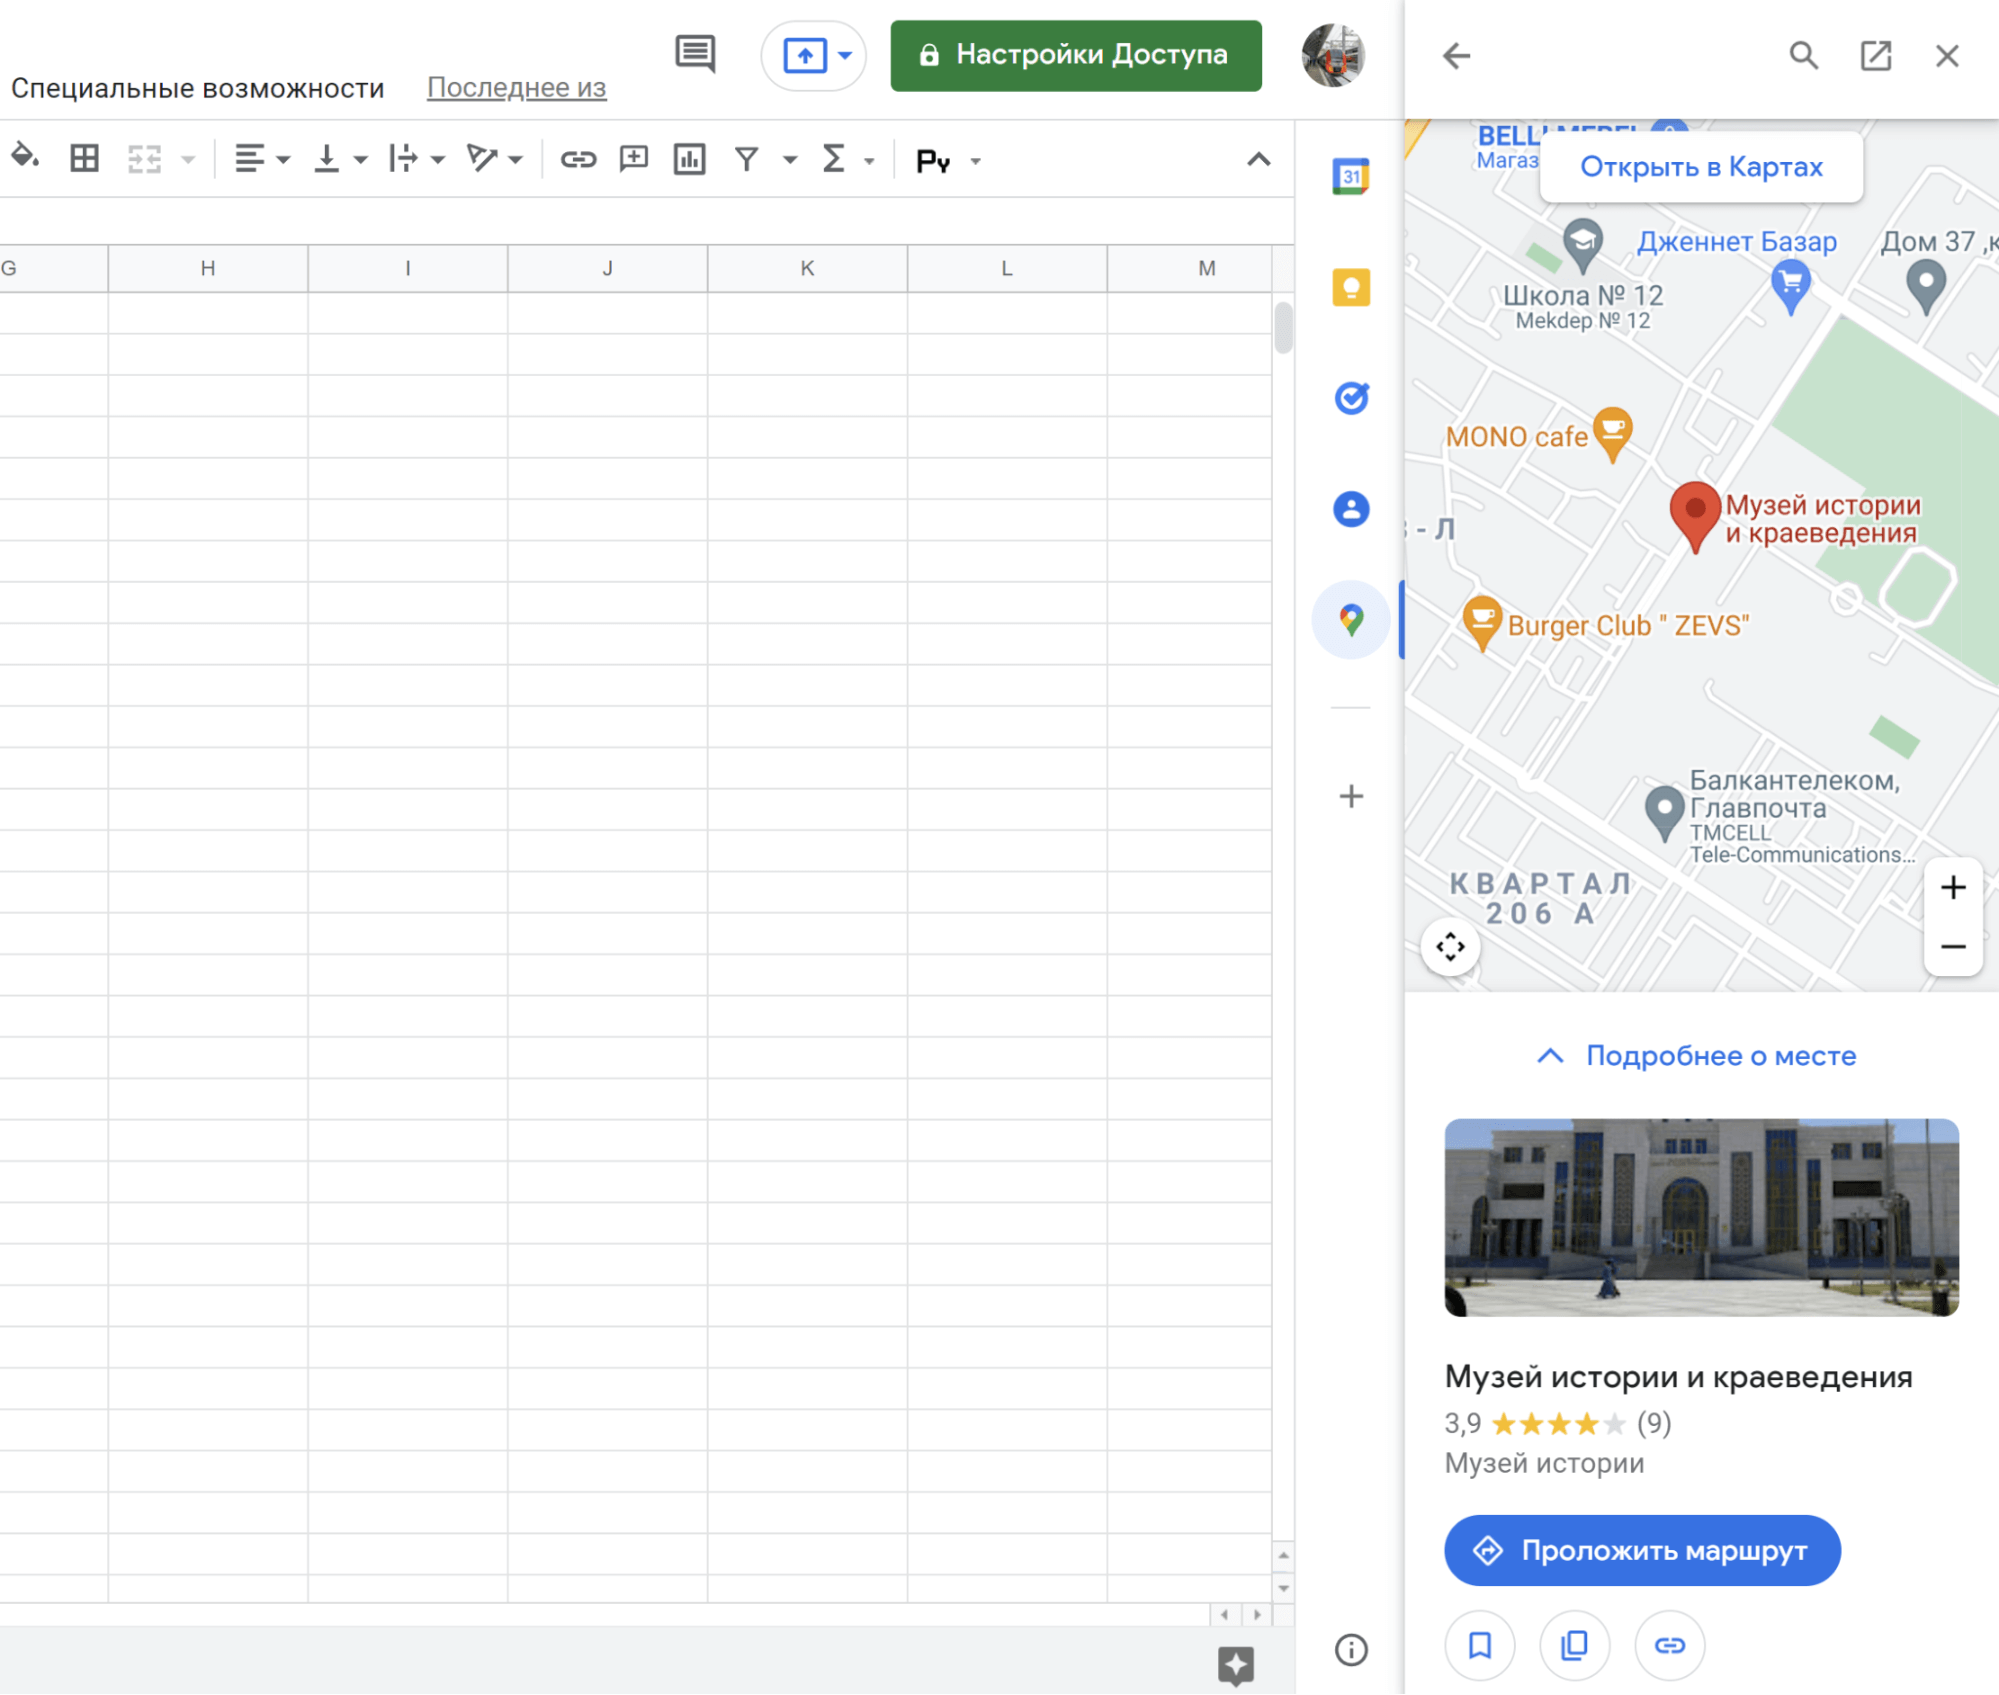The height and width of the screenshot is (1695, 1999).
Task: Click Дженнет Базар marker on map
Action: 1791,285
